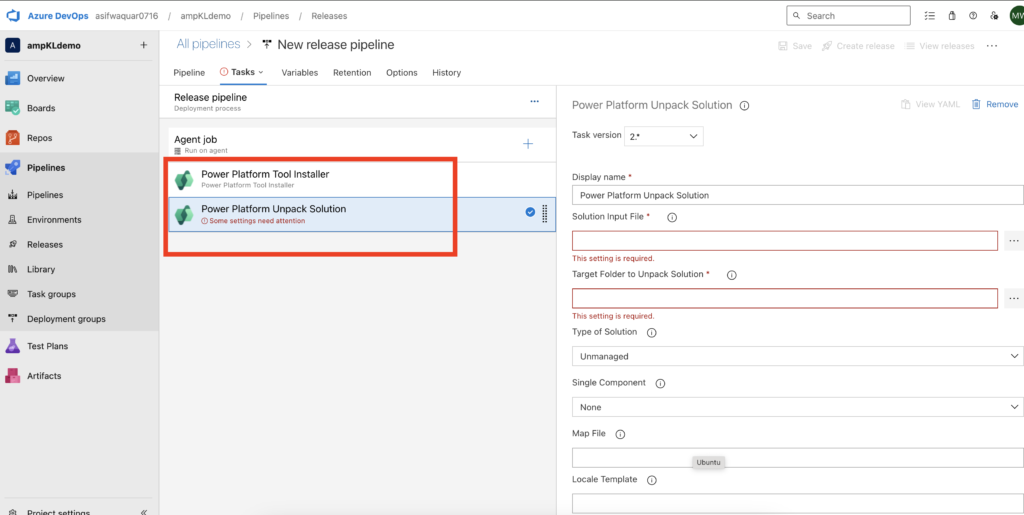Switch to the History tab
1024x515 pixels.
pos(447,72)
